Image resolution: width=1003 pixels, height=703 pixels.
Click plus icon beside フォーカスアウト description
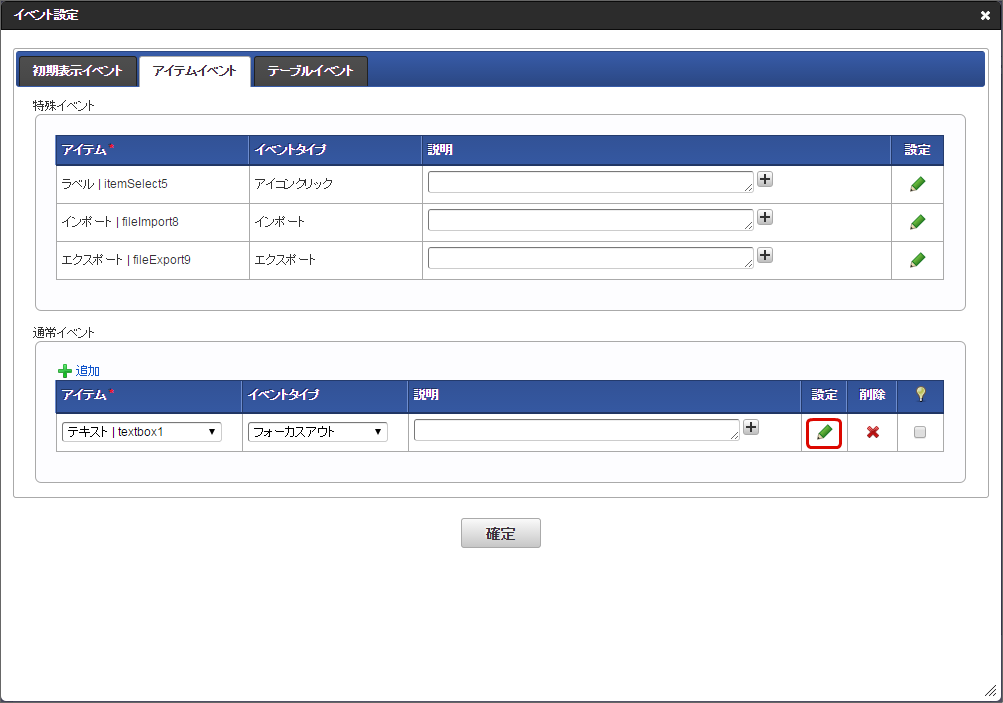tap(751, 428)
